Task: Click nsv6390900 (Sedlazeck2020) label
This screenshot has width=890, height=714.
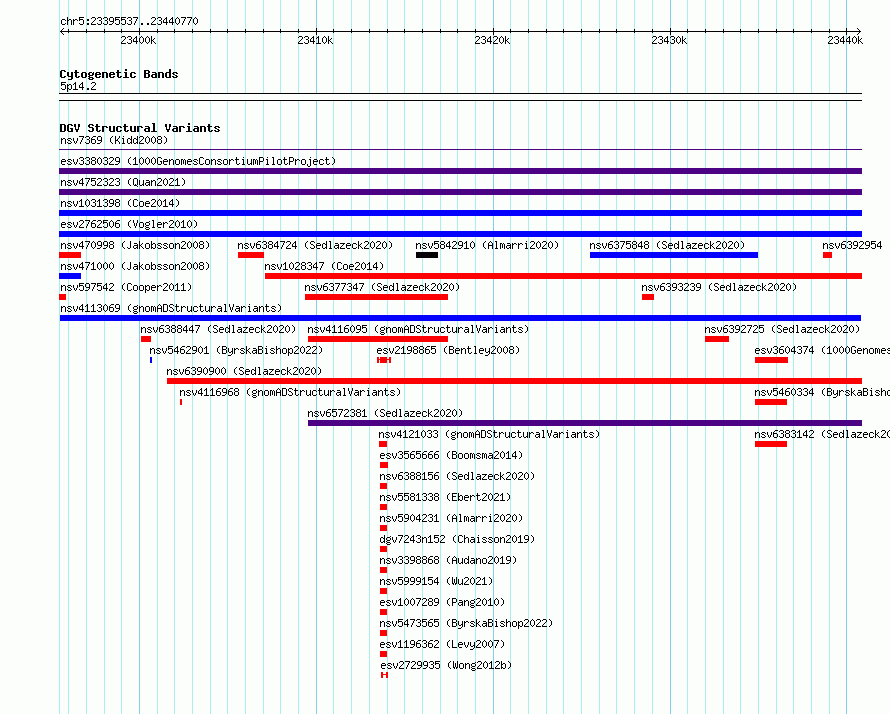Action: (244, 371)
